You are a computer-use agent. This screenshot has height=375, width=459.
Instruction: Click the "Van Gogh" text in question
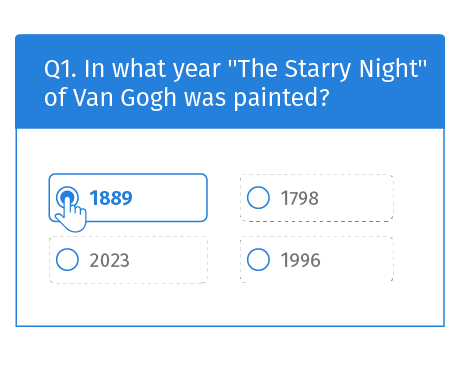pyautogui.click(x=125, y=98)
